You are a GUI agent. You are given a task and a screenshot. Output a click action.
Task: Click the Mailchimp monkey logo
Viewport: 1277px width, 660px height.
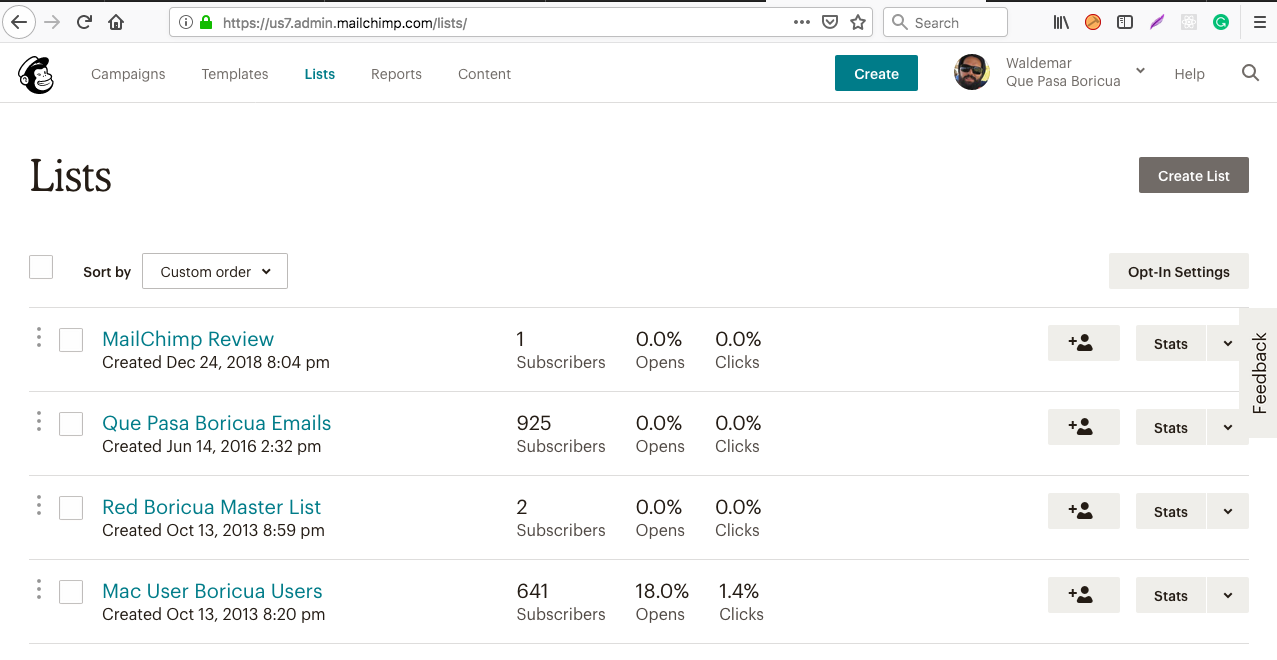[x=36, y=75]
